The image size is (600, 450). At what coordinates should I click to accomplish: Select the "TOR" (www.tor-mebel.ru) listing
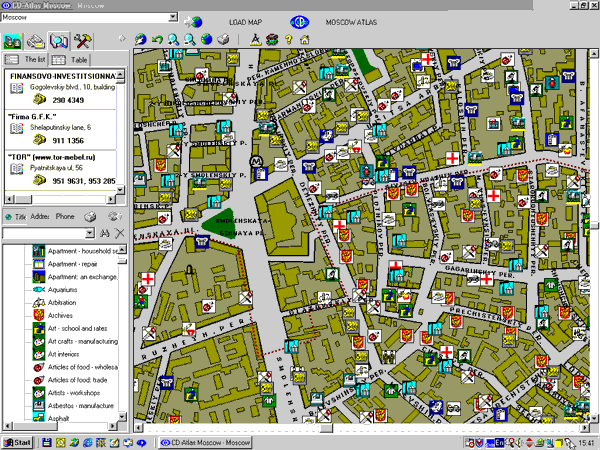point(51,157)
